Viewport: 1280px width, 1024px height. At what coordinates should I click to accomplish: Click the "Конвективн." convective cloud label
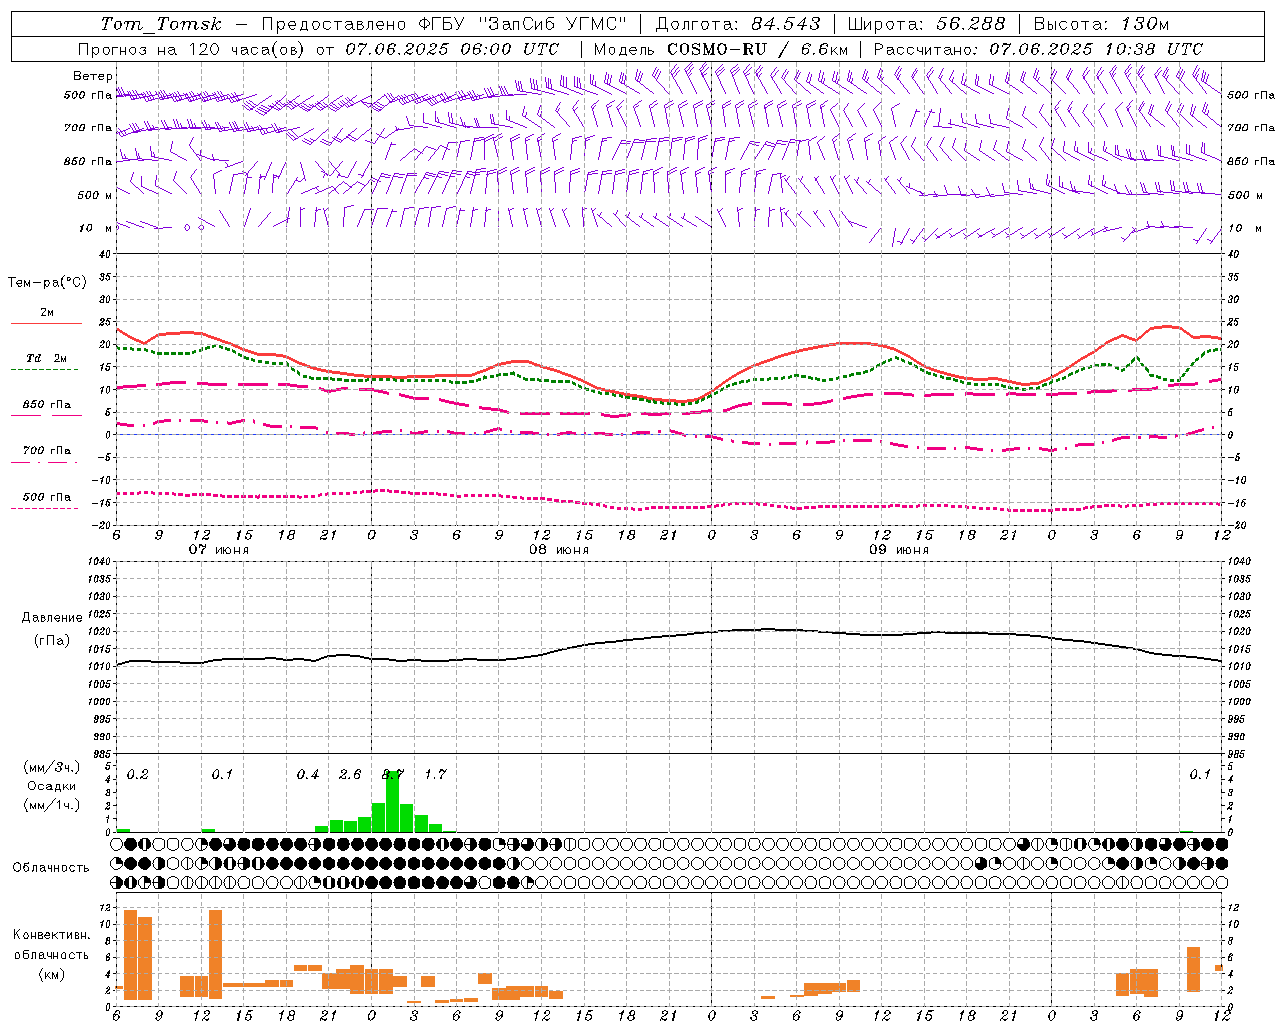click(x=51, y=935)
